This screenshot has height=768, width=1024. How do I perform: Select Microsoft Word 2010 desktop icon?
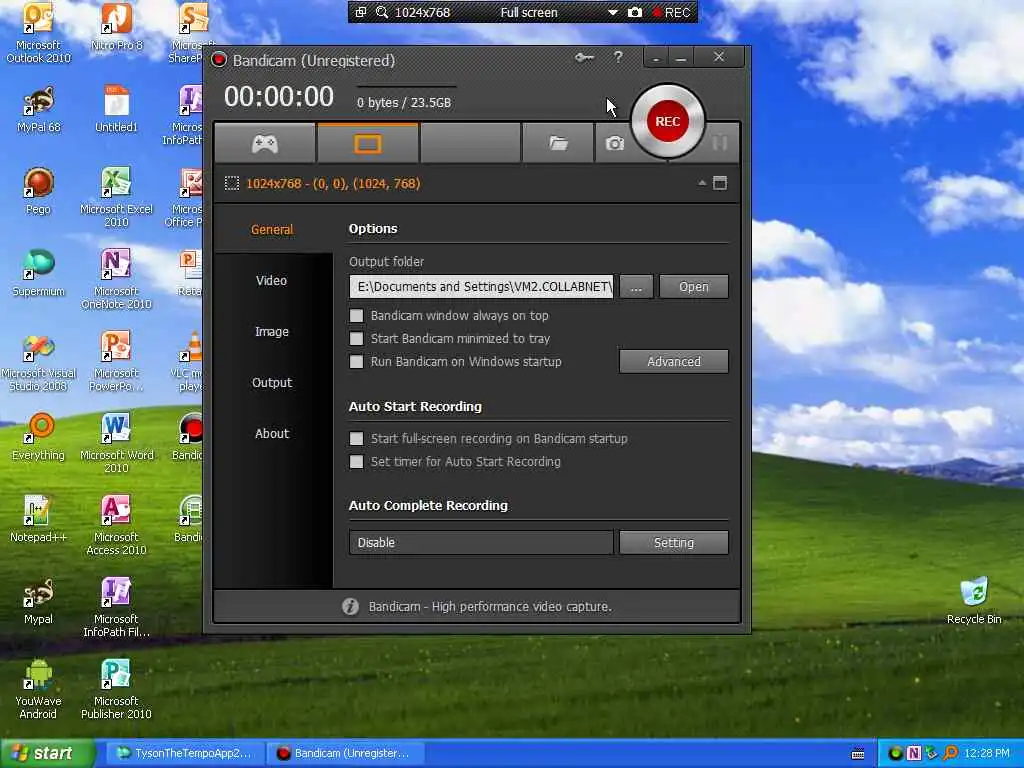coord(116,443)
